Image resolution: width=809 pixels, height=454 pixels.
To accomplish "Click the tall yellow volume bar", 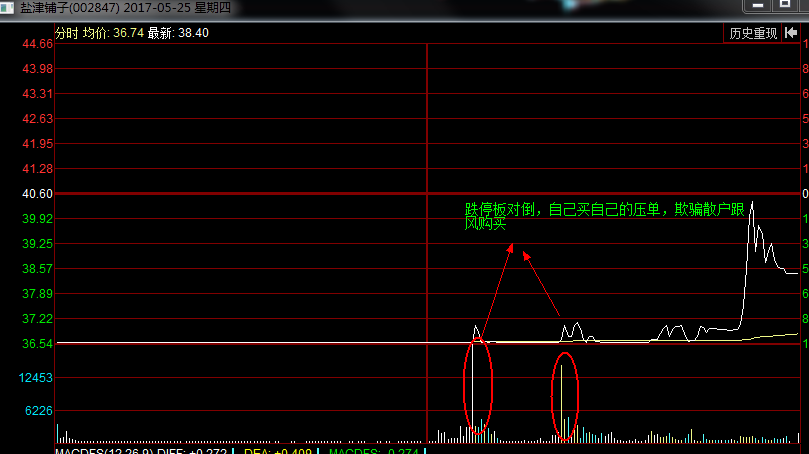I will 561,403.
